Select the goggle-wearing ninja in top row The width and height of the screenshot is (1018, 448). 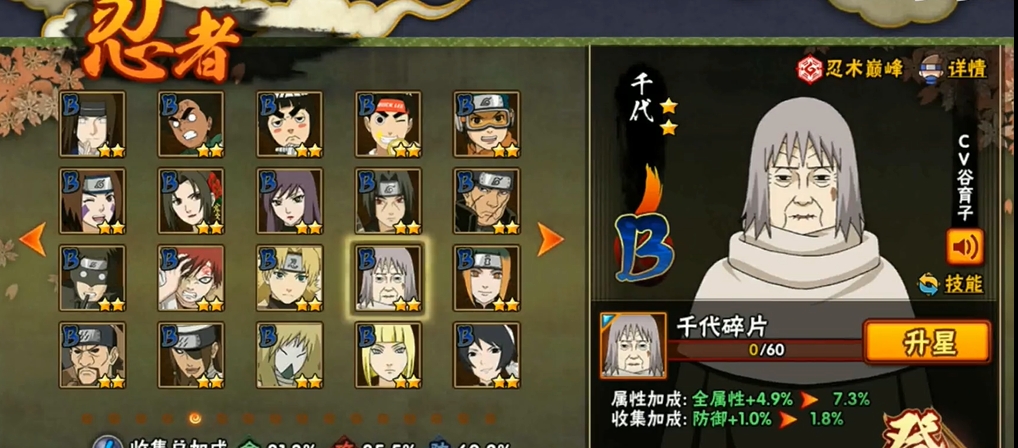(x=487, y=124)
